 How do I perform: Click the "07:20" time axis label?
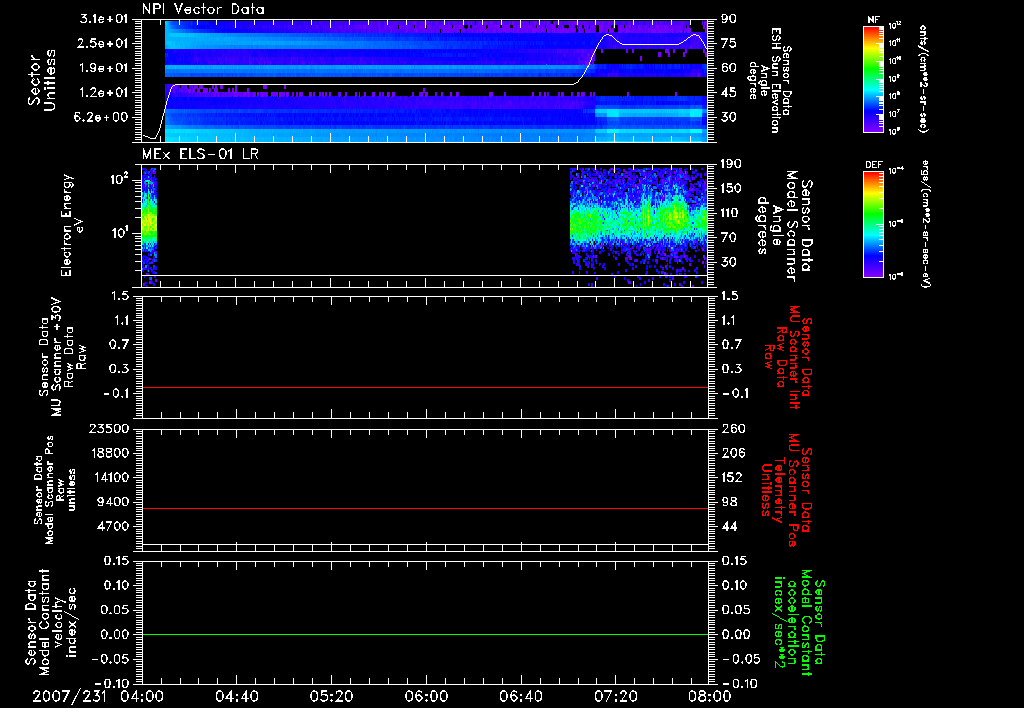pyautogui.click(x=615, y=696)
